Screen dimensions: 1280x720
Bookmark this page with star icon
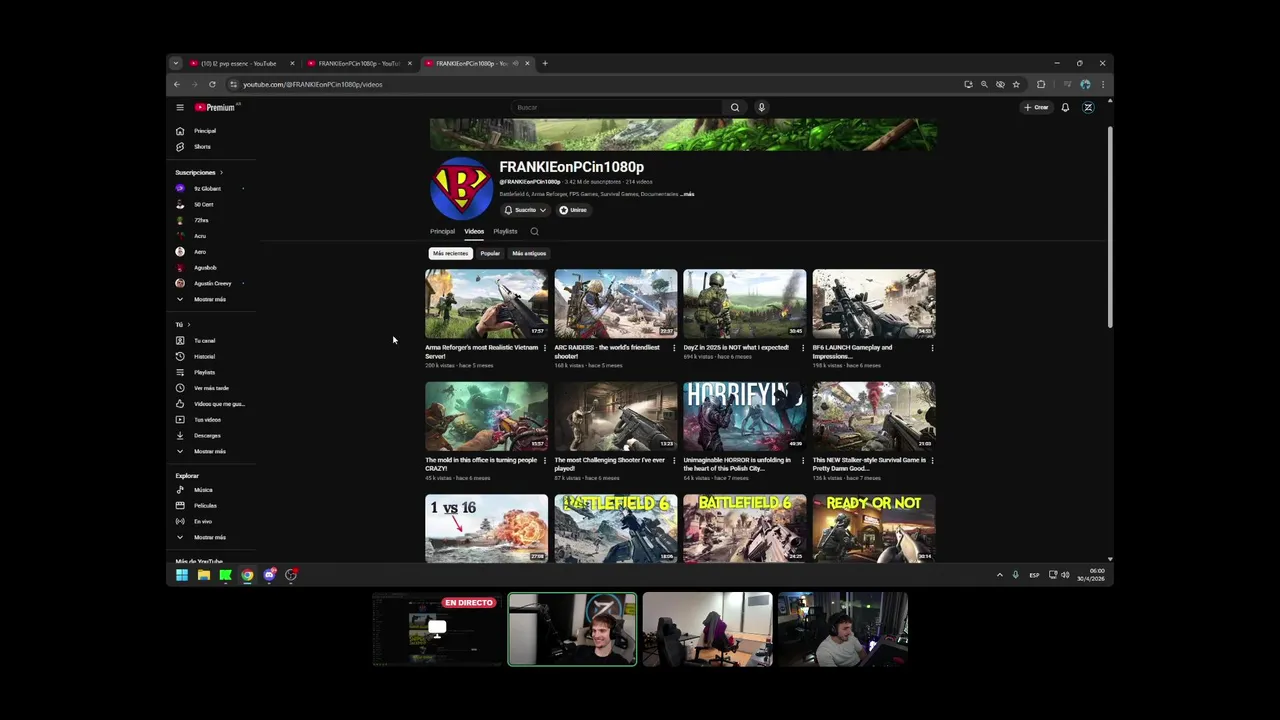(x=1016, y=84)
